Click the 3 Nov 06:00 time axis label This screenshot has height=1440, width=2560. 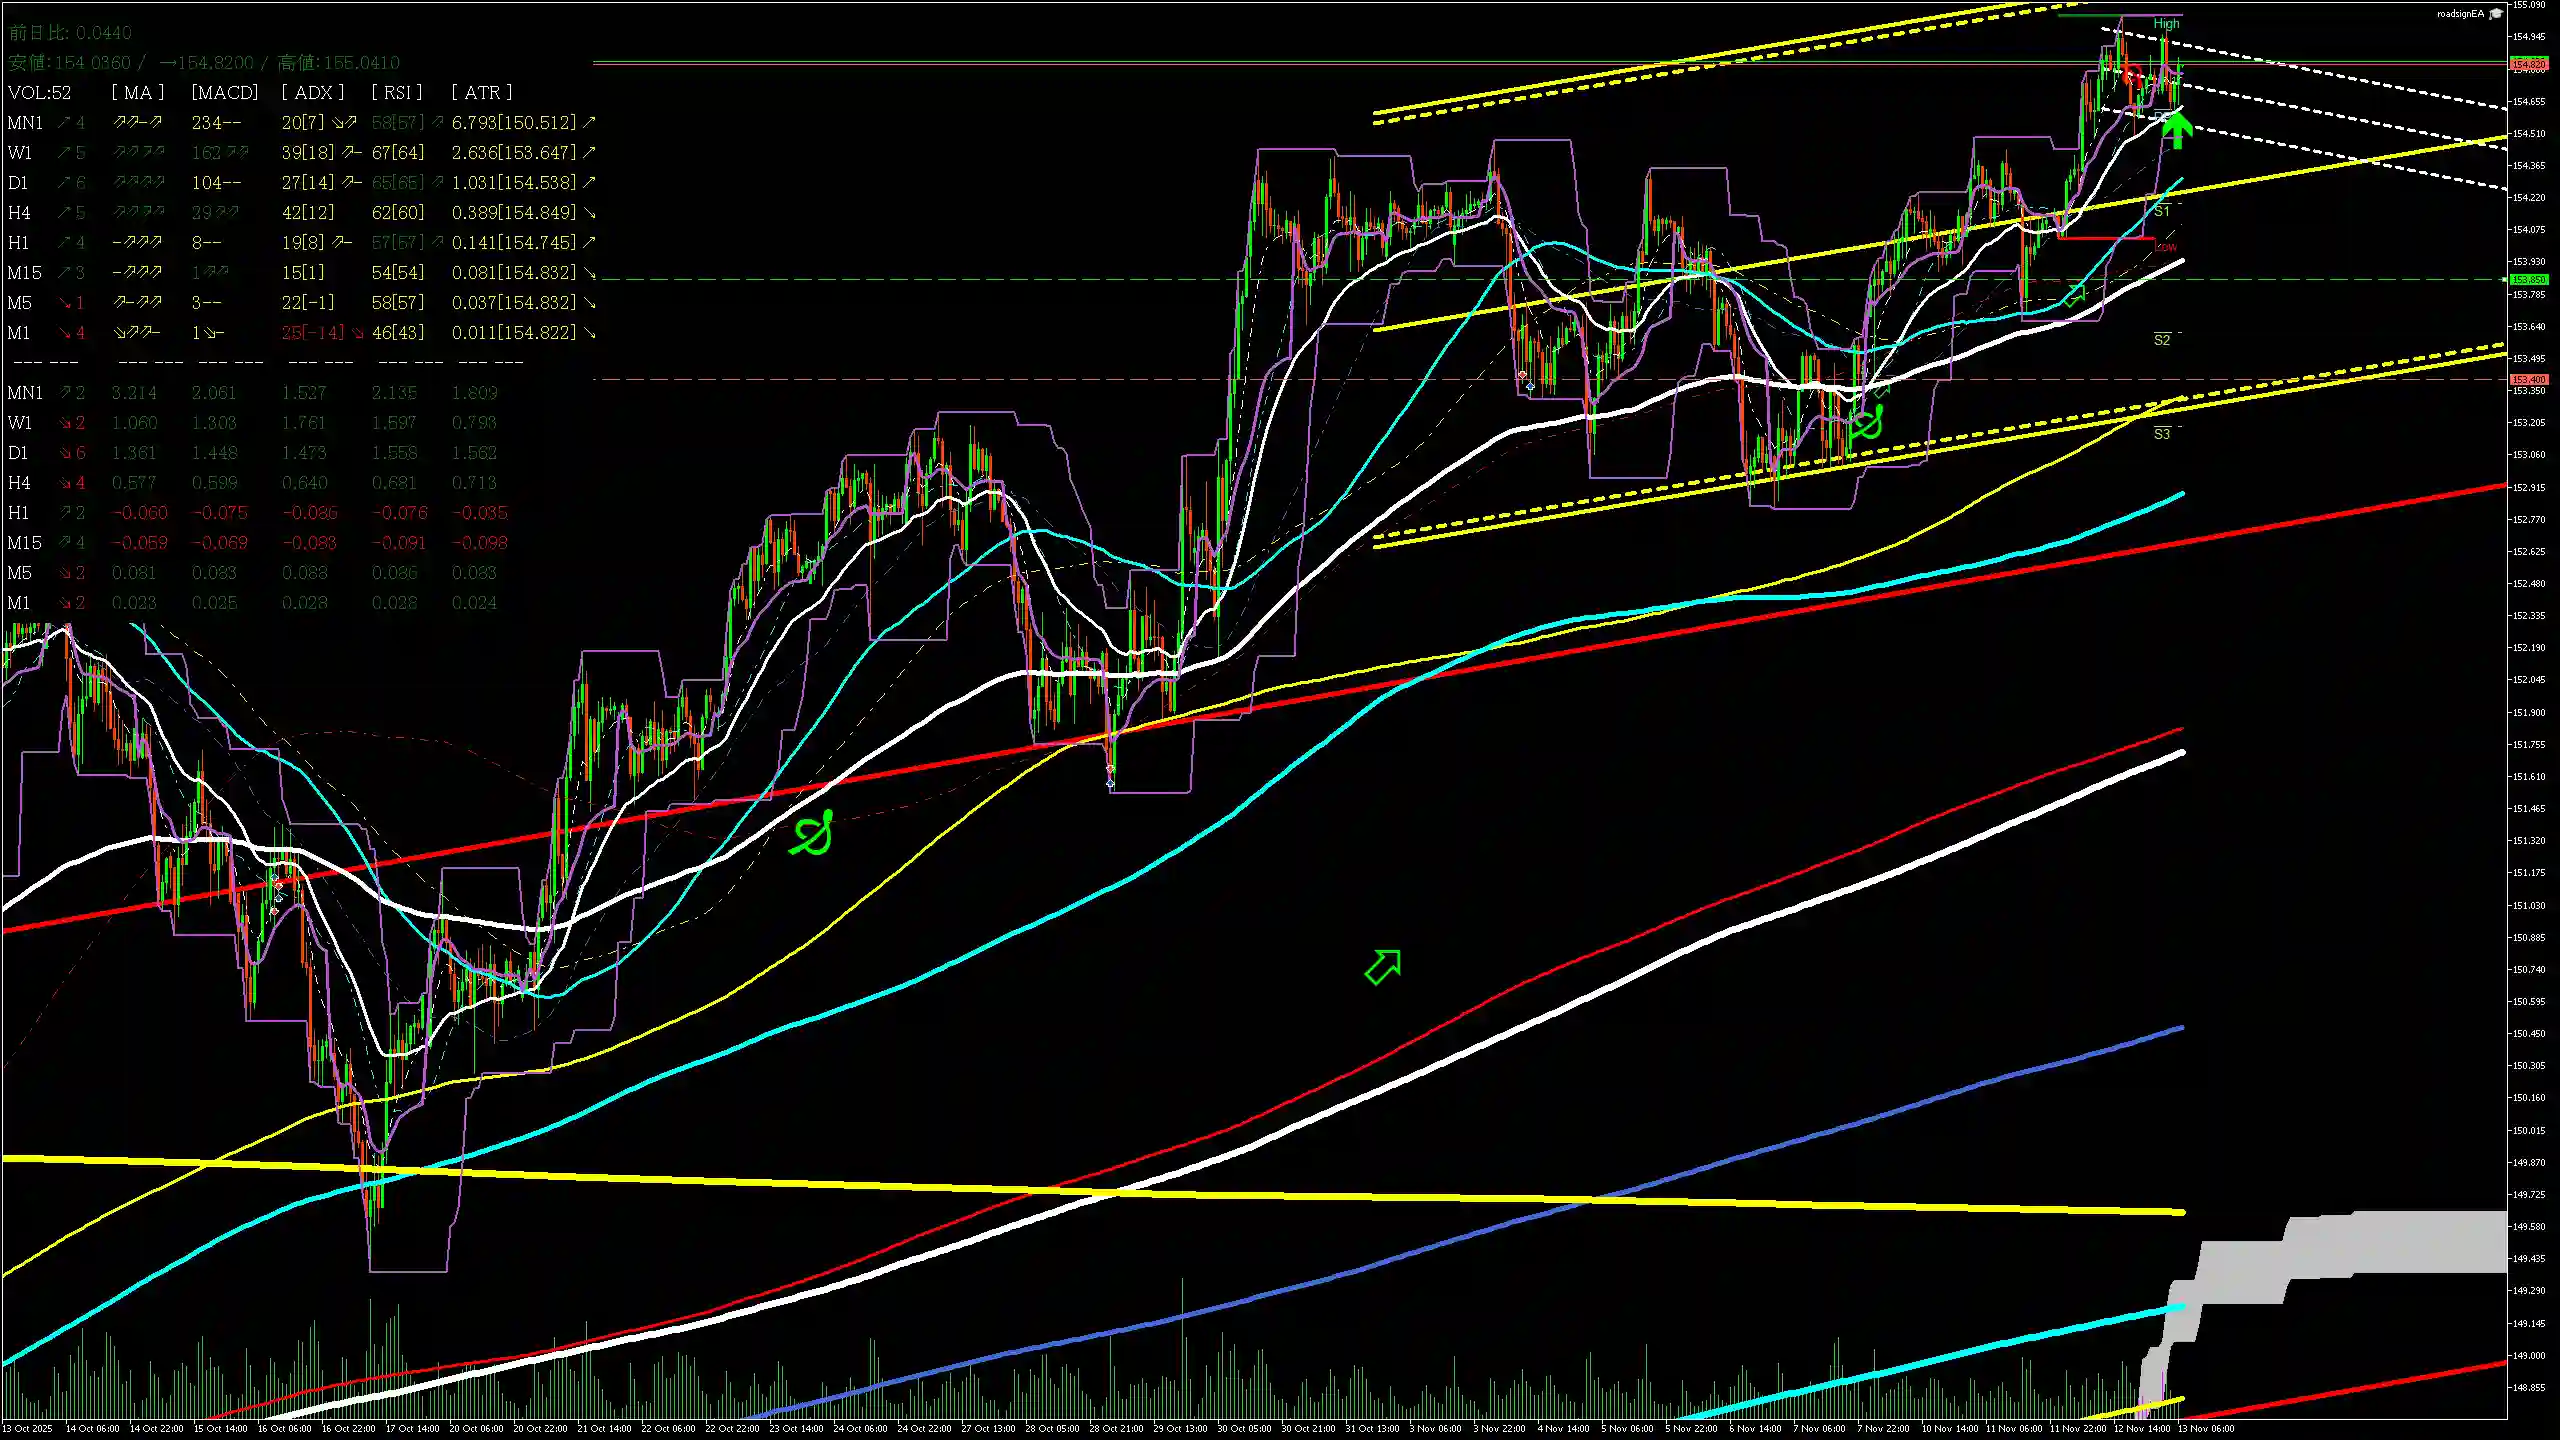tap(1435, 1428)
